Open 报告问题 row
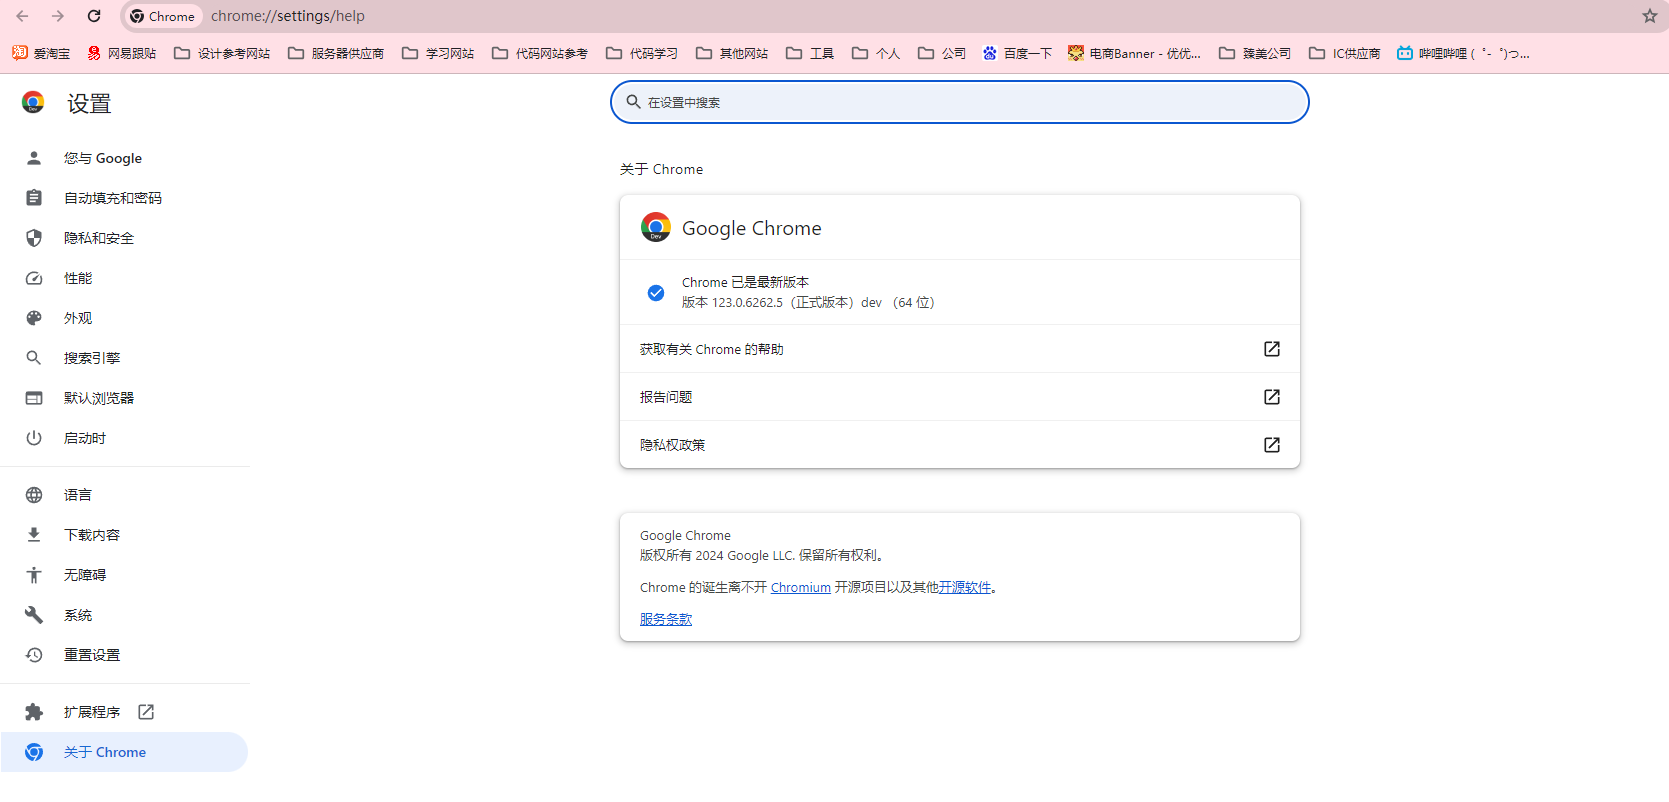The height and width of the screenshot is (802, 1669). [960, 397]
